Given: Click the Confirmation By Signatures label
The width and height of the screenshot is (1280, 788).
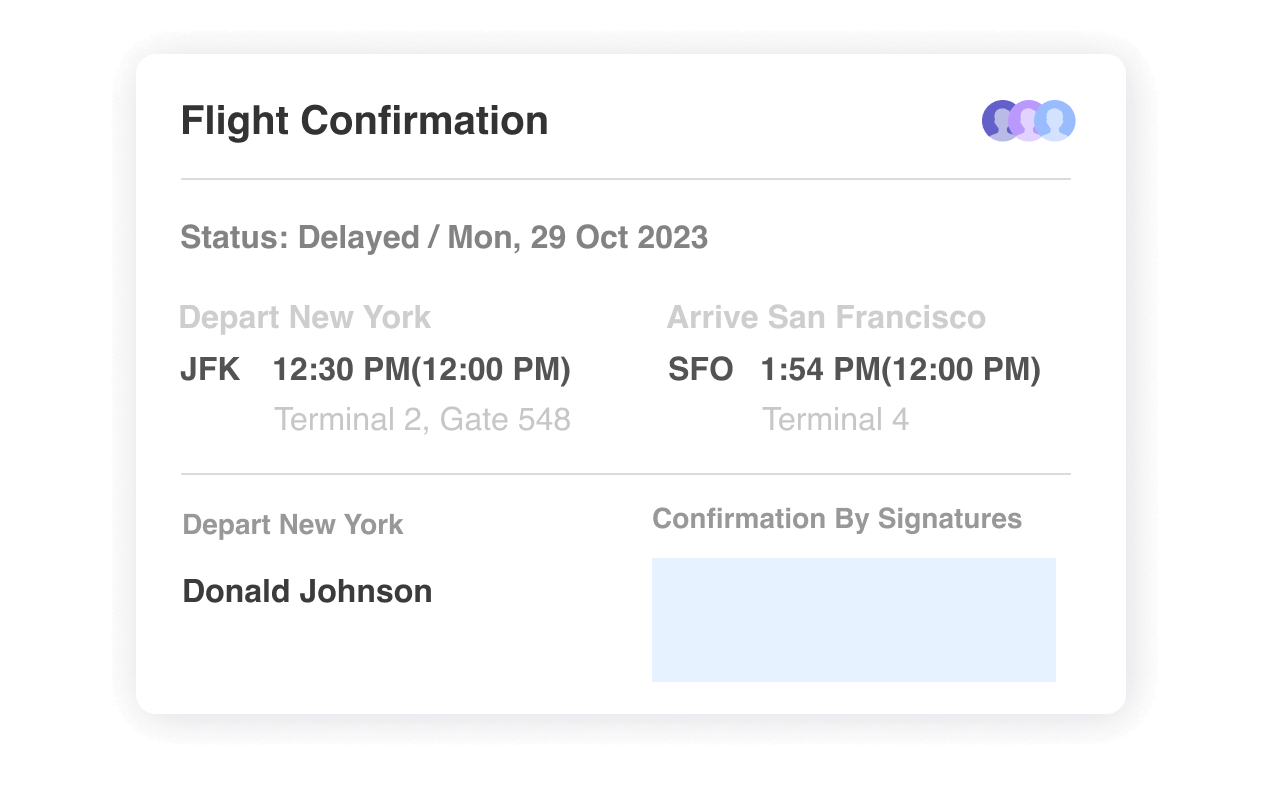Looking at the screenshot, I should click(x=837, y=519).
